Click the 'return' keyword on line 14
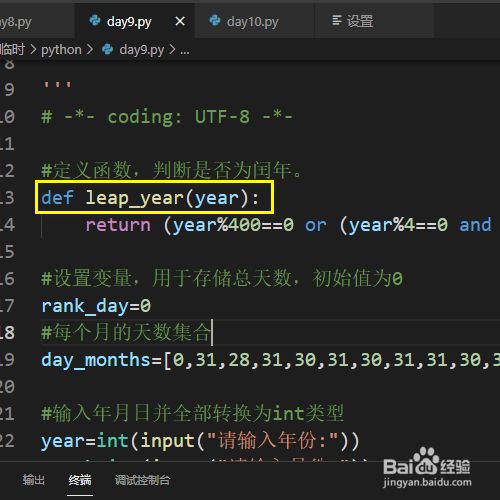The width and height of the screenshot is (500, 500). point(118,225)
